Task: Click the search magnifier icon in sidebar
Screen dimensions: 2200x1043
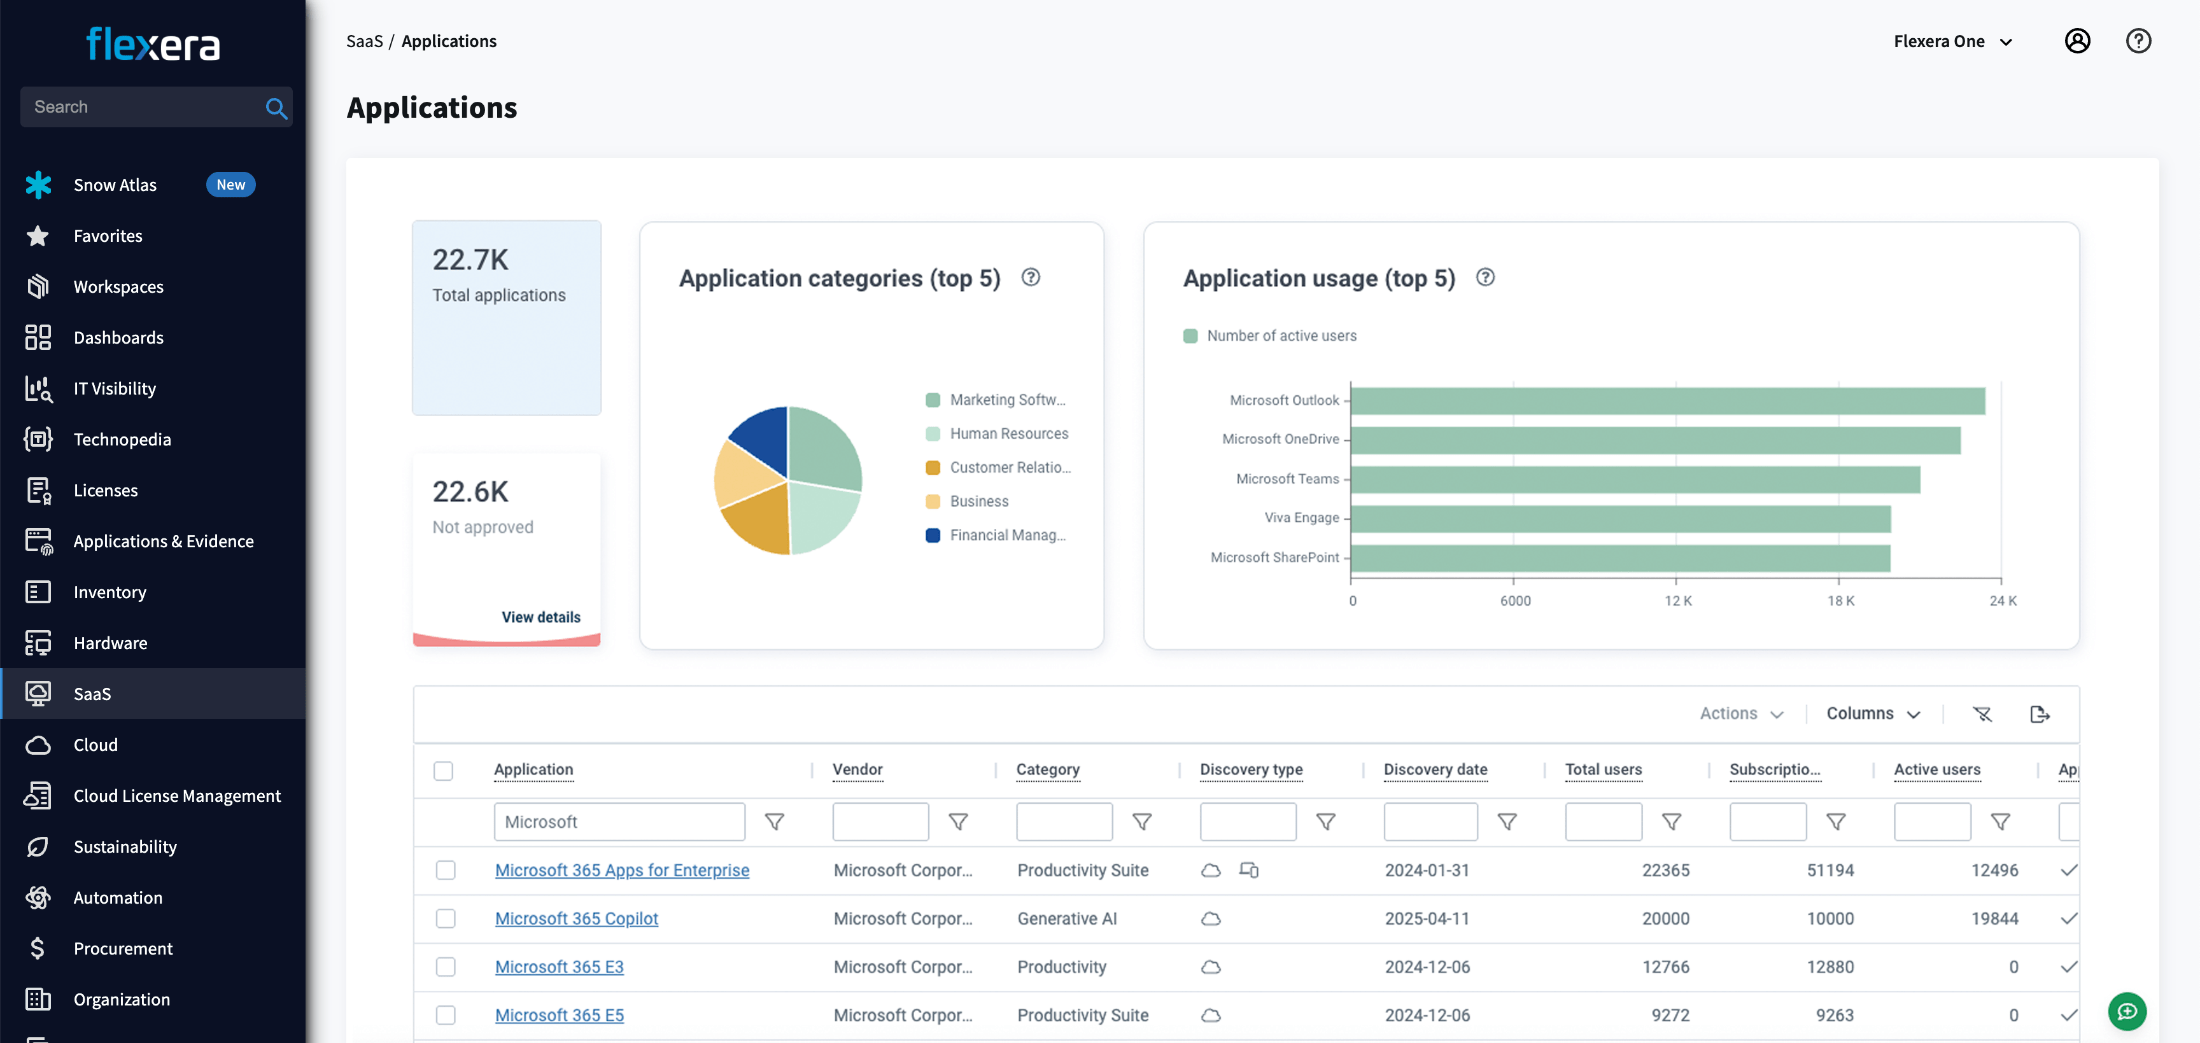Action: pos(276,108)
